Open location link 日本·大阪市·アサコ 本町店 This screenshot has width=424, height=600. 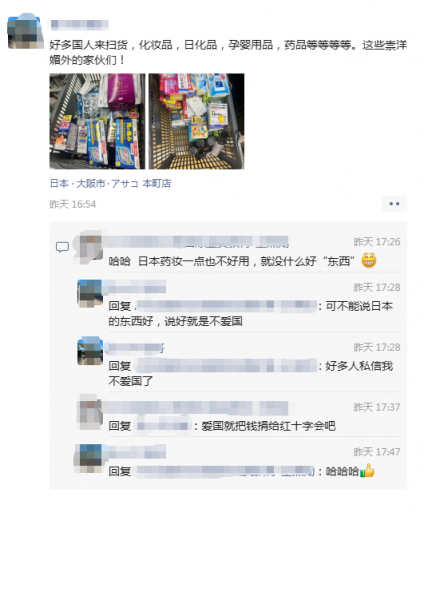click(x=110, y=184)
